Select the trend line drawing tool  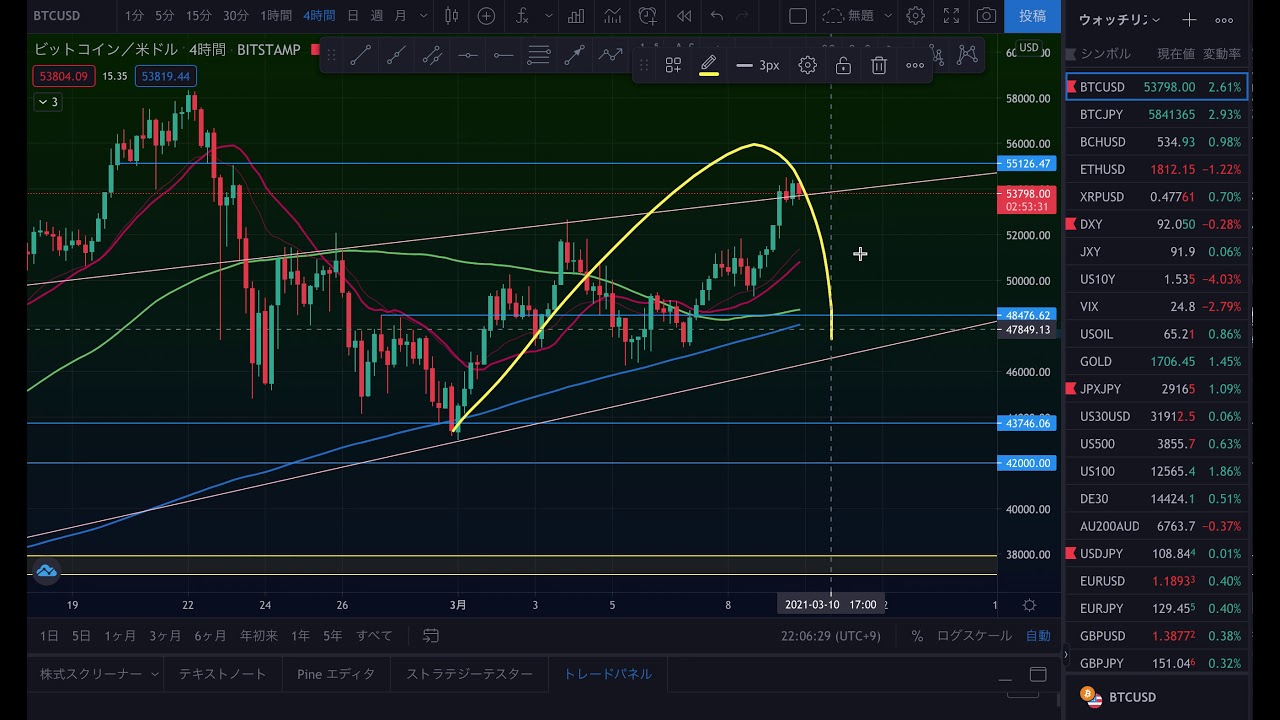click(x=361, y=56)
